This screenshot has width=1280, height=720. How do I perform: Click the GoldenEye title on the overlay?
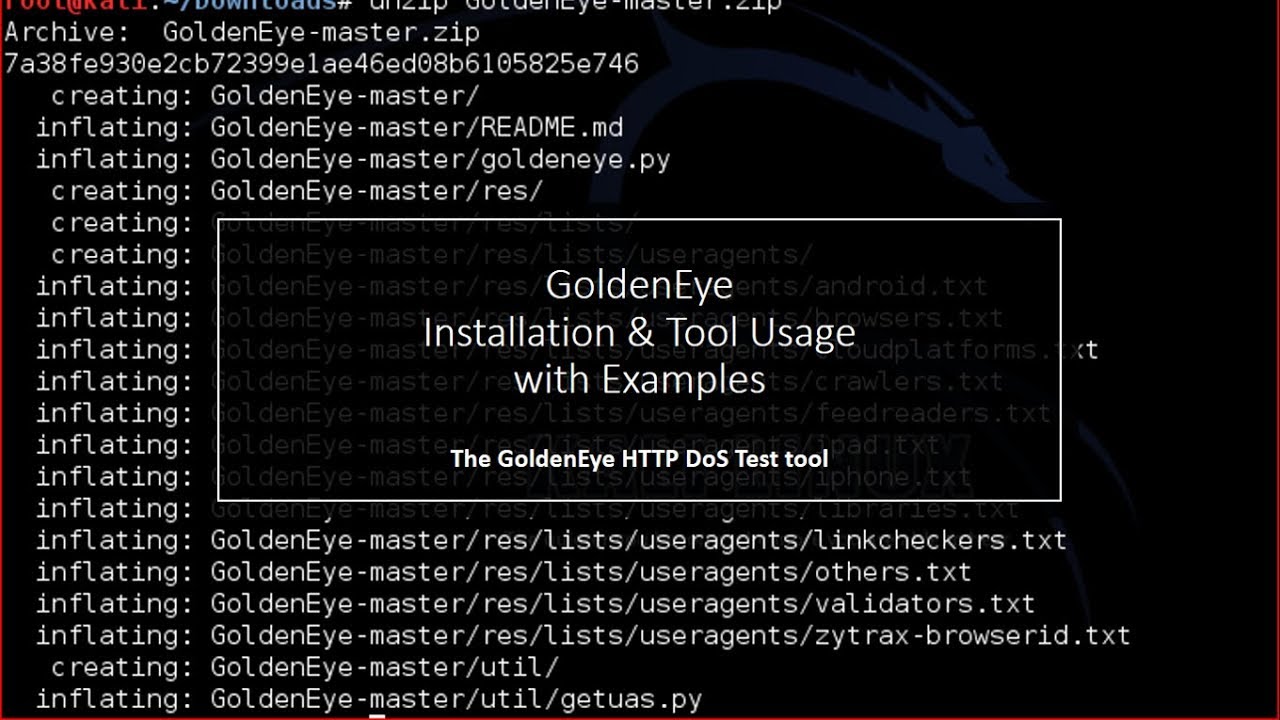coord(639,285)
